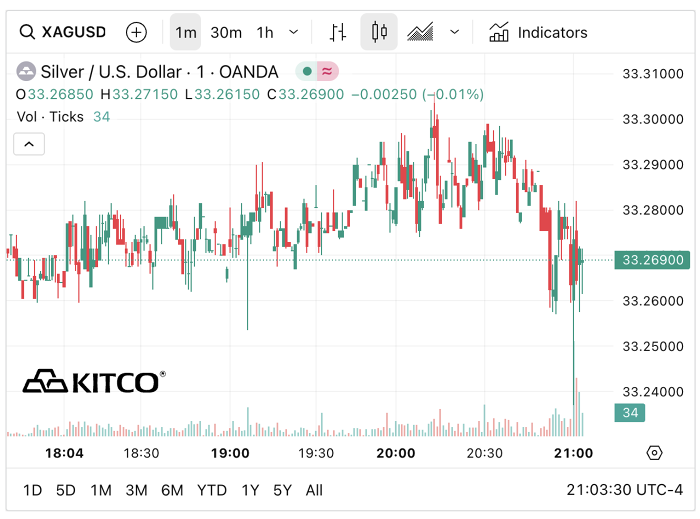Select the 1D date range
The height and width of the screenshot is (519, 700).
[x=32, y=490]
